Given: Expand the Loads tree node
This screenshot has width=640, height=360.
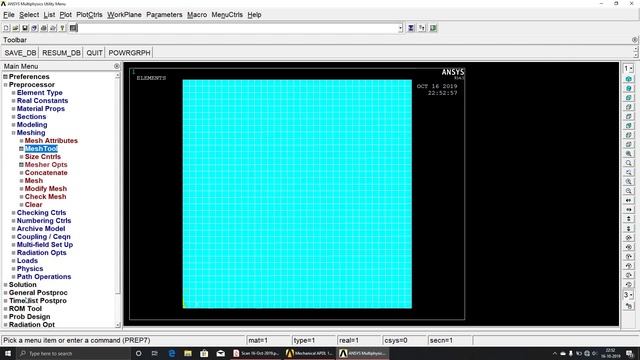Looking at the screenshot, I should [13, 261].
